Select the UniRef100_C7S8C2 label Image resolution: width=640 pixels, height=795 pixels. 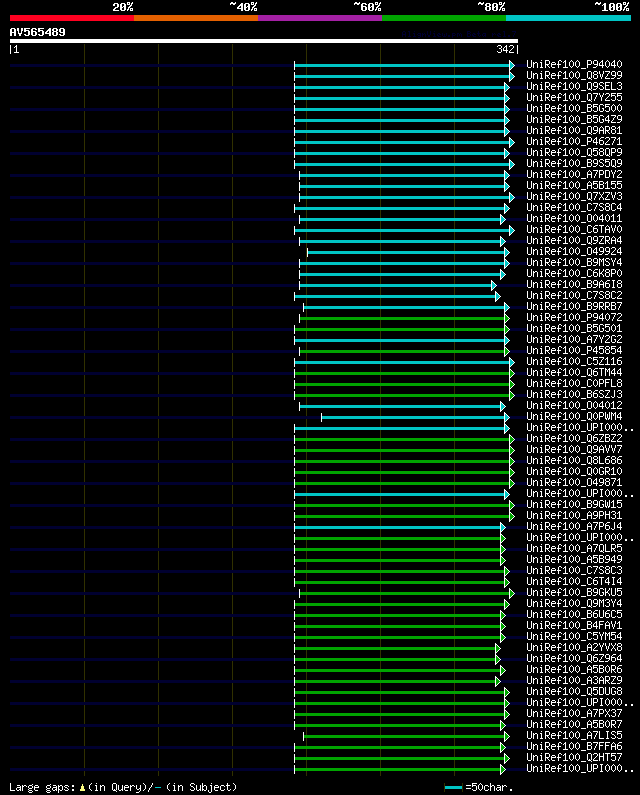point(574,296)
